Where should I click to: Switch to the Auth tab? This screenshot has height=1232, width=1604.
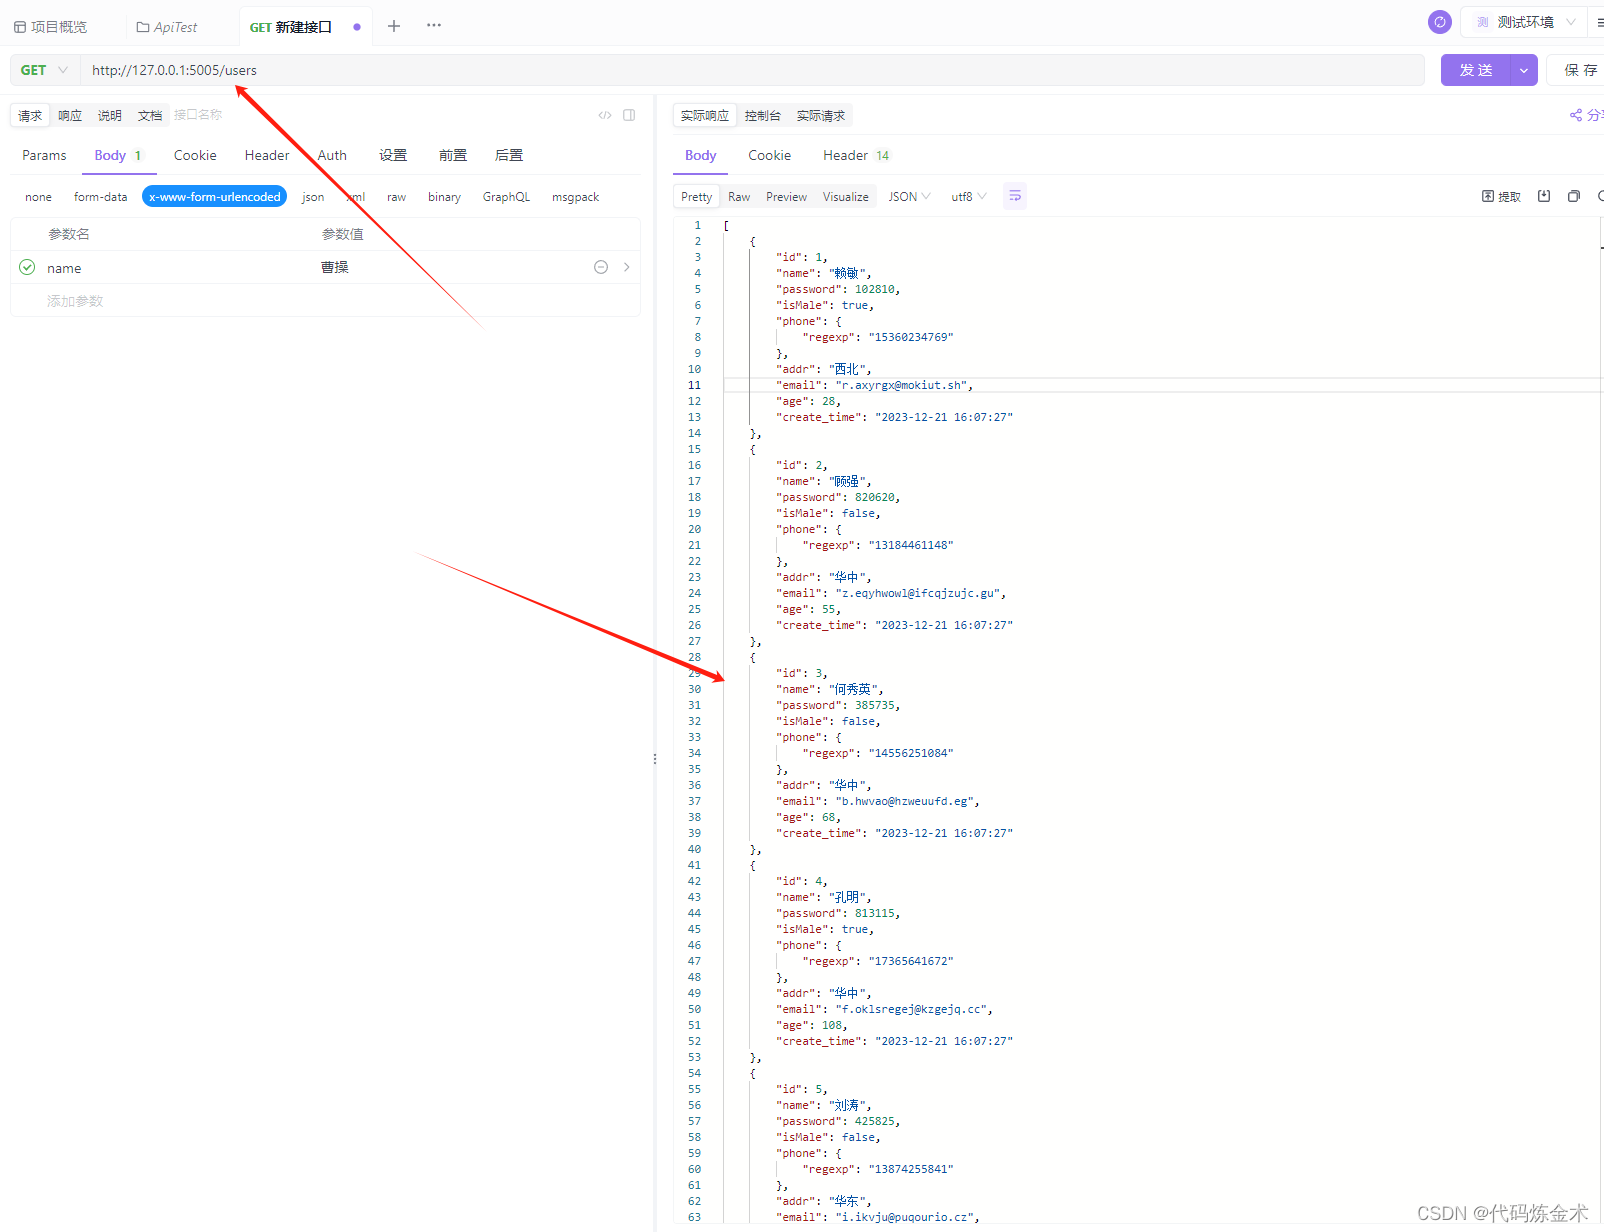[x=332, y=155]
